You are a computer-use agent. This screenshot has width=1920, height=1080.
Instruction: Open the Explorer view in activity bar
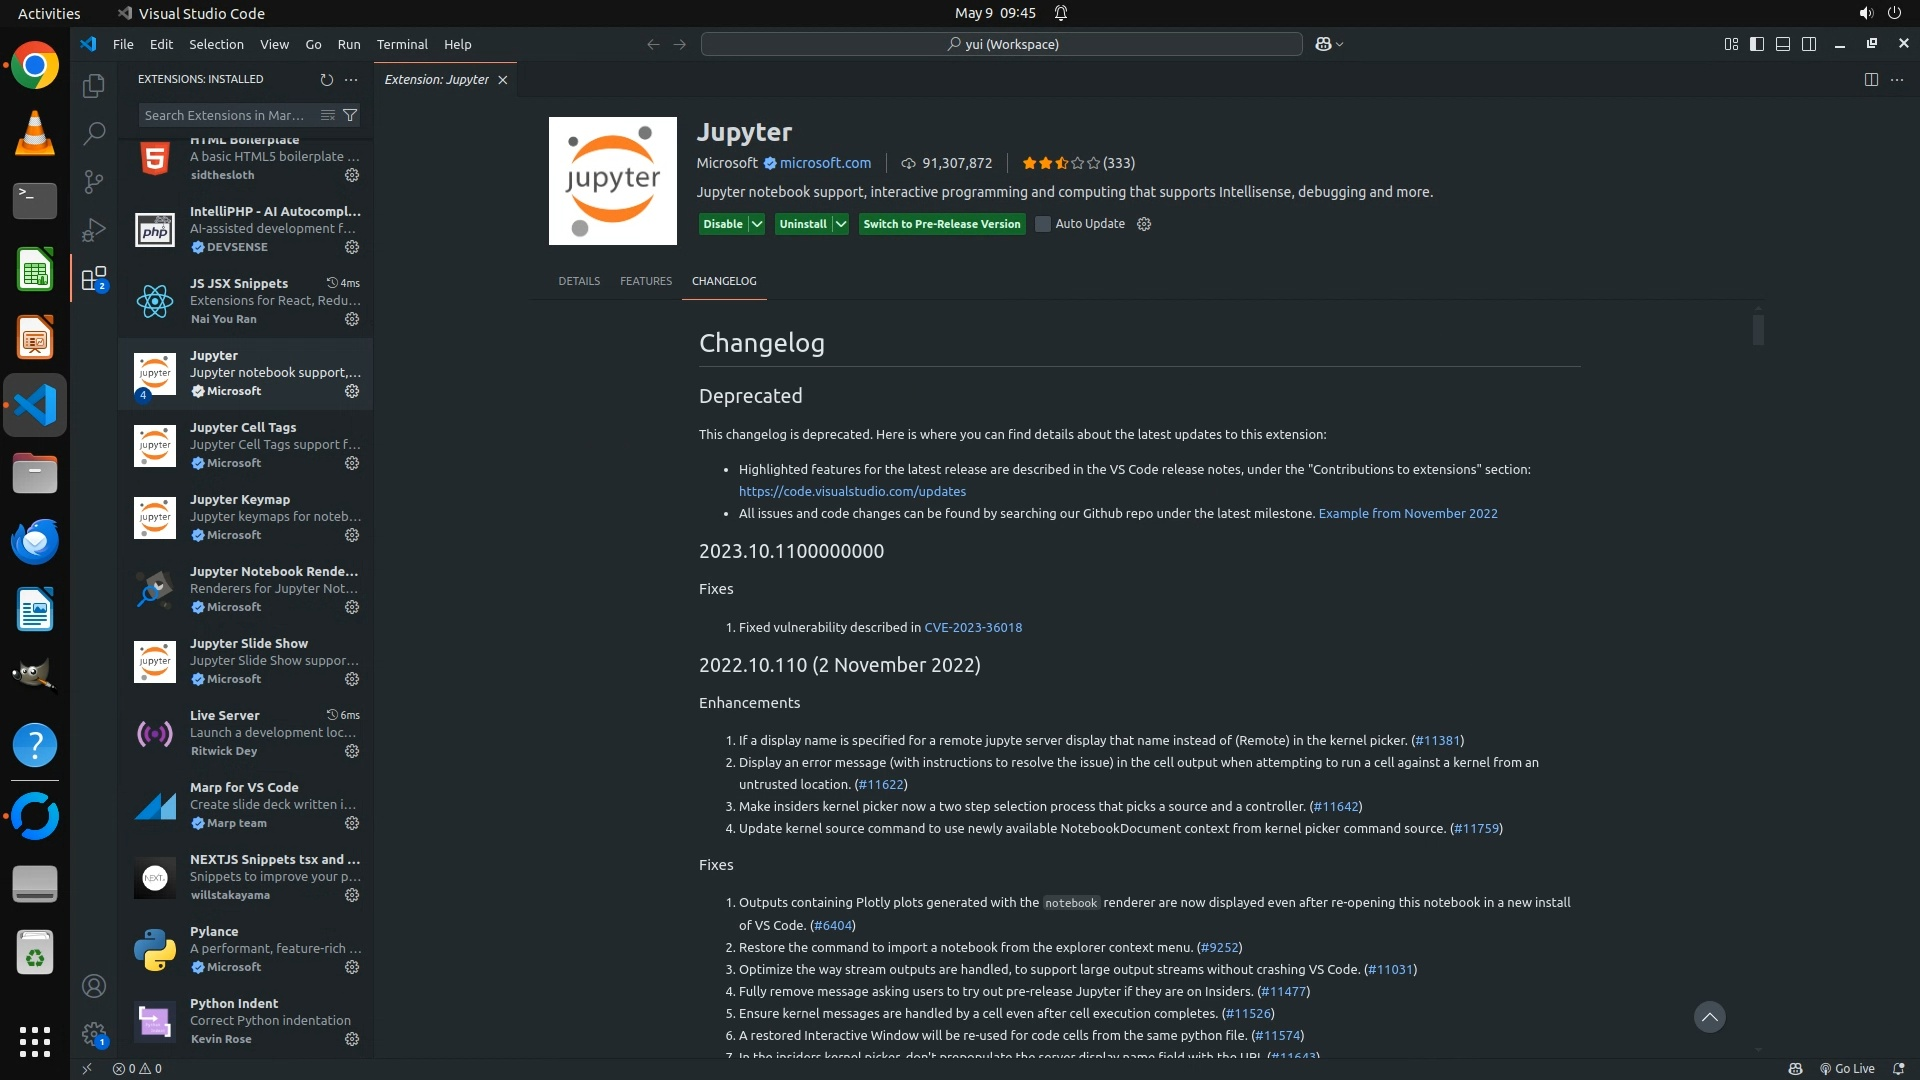(x=94, y=86)
